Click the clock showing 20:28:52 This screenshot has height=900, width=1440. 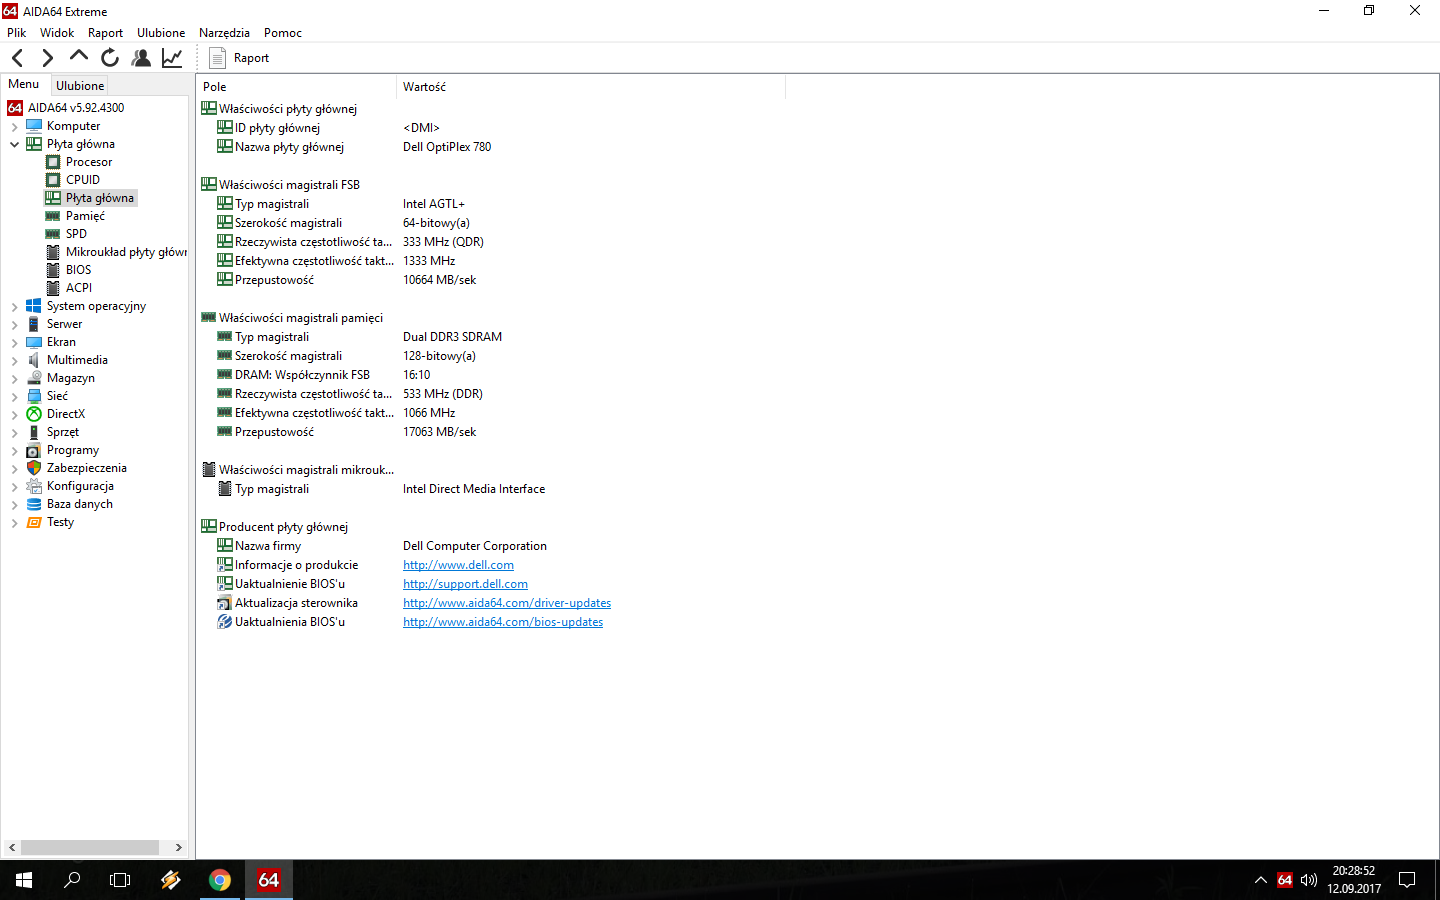(1354, 871)
